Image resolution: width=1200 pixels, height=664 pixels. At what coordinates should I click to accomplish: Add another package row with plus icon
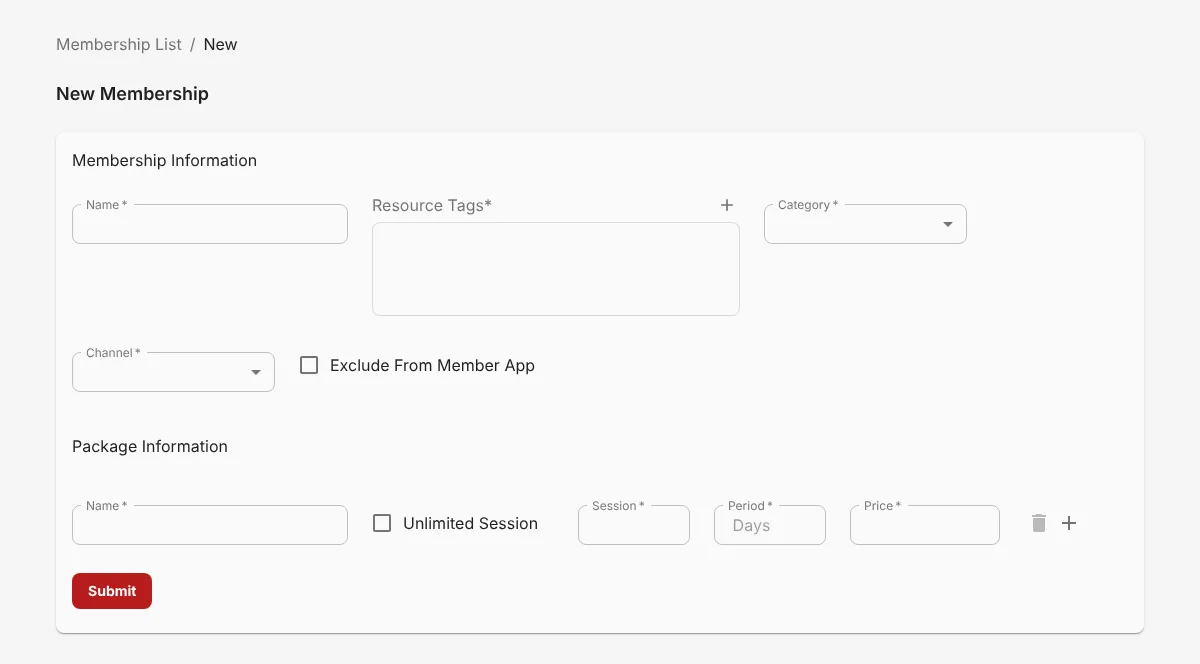1069,523
